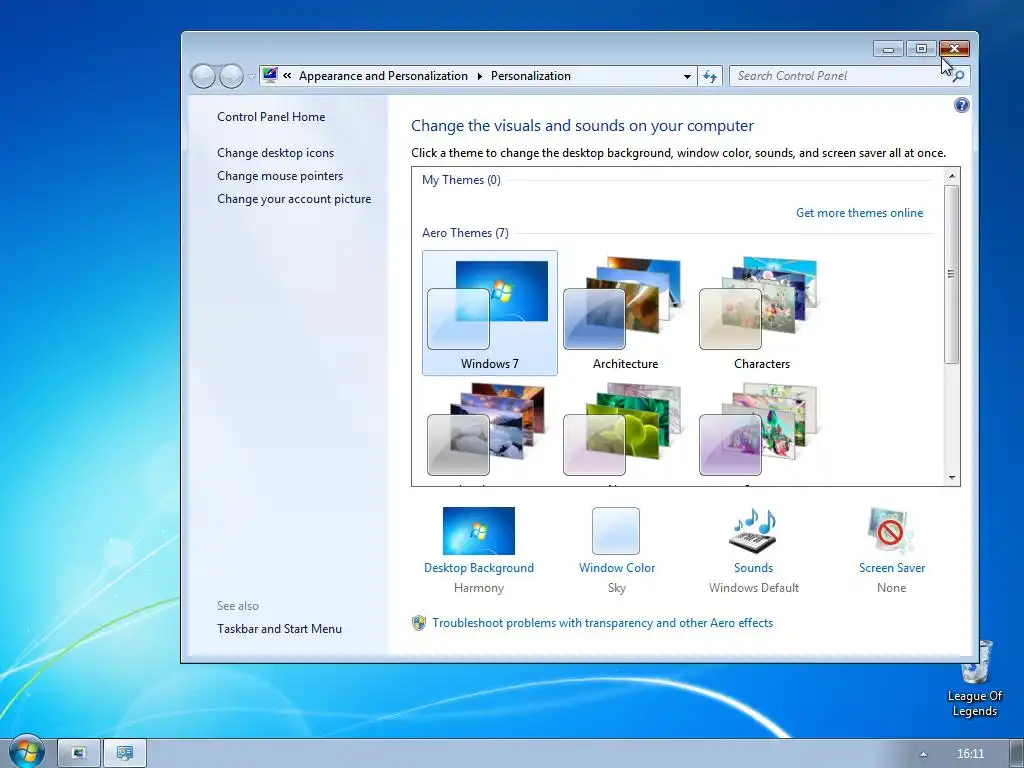Select the Characters theme
Screen dimensions: 1024x768
point(761,313)
